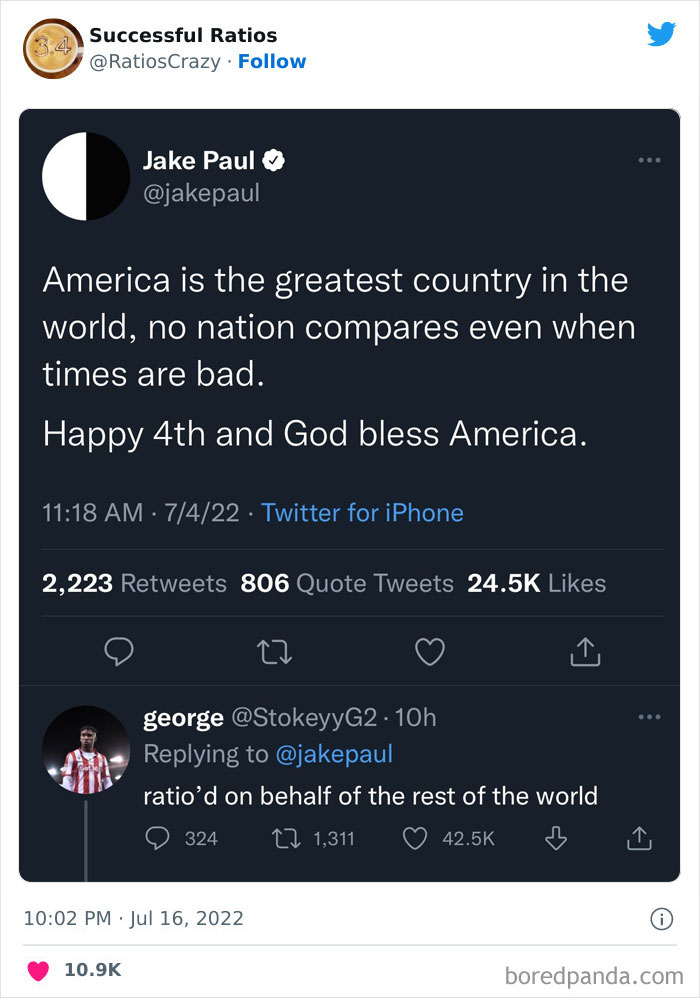Click the share icon on george's reply

click(x=638, y=838)
